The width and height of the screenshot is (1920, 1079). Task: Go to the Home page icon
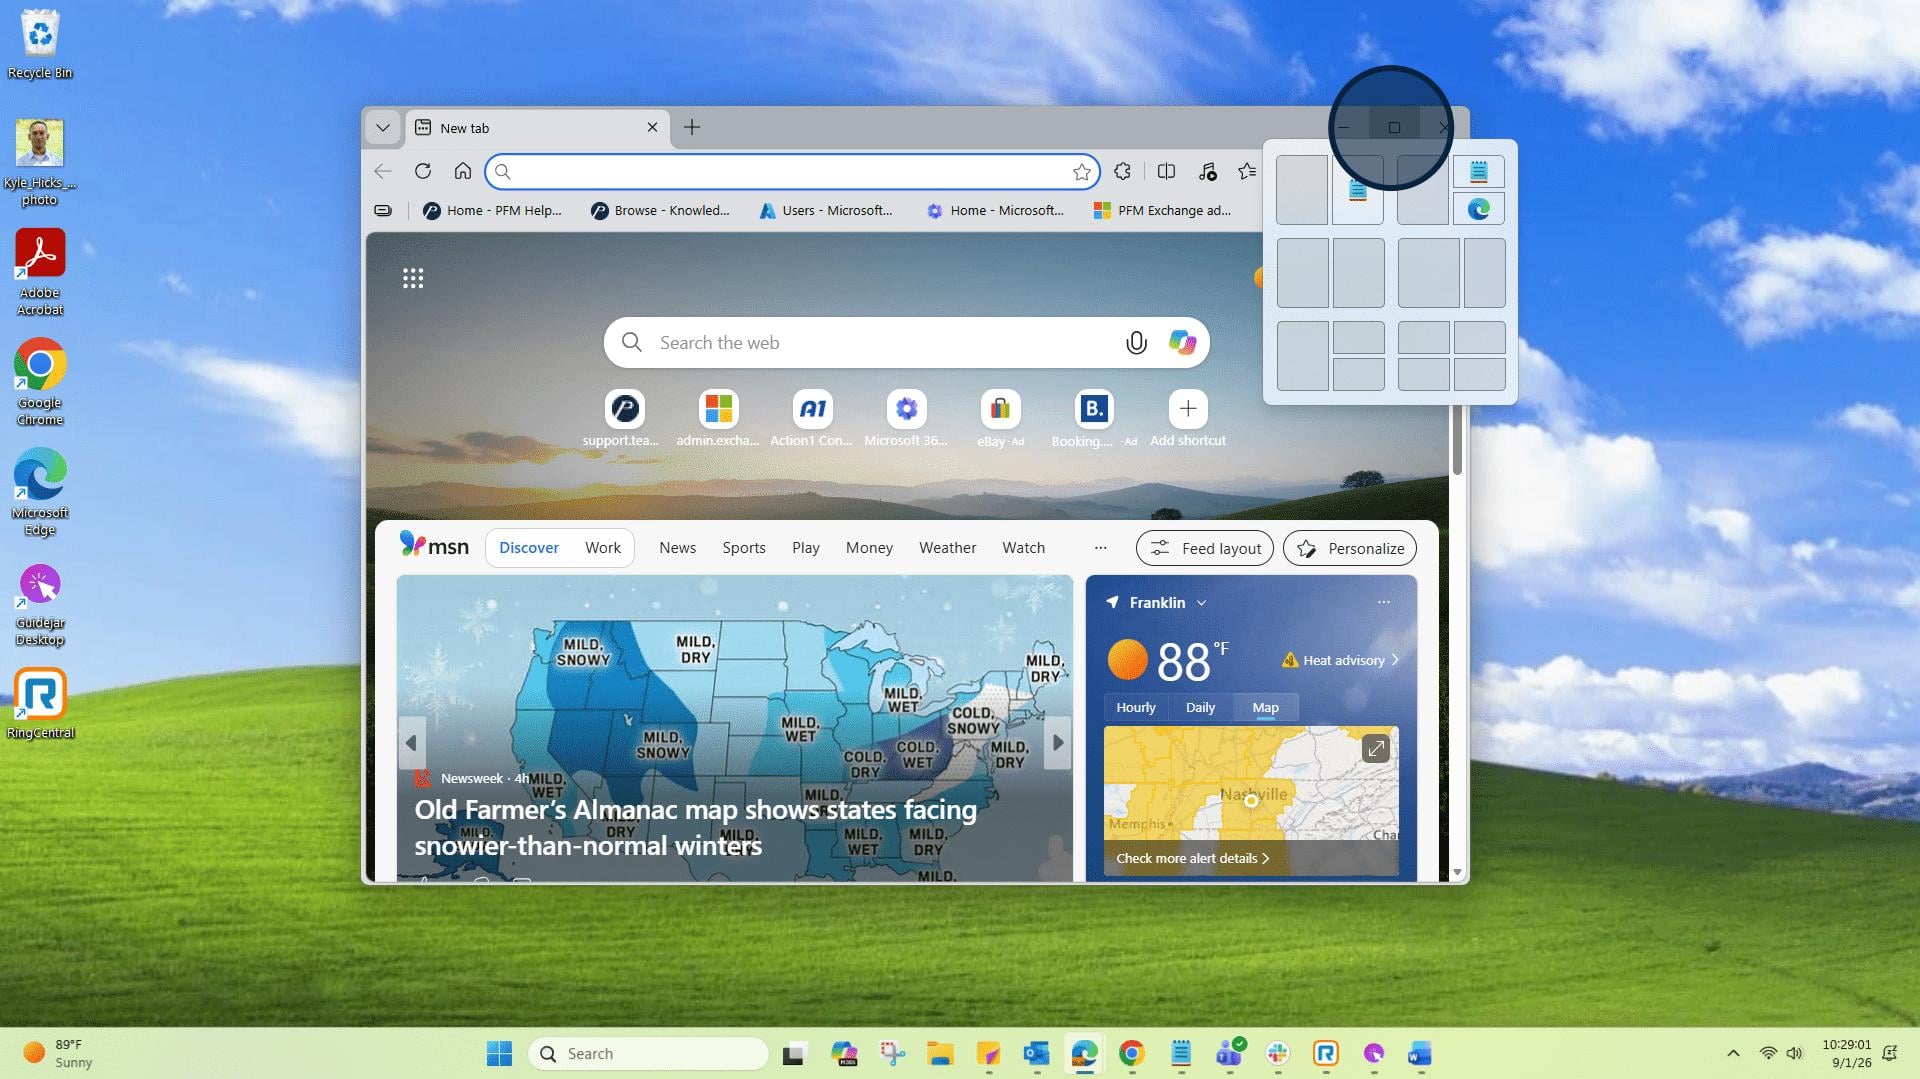coord(462,172)
